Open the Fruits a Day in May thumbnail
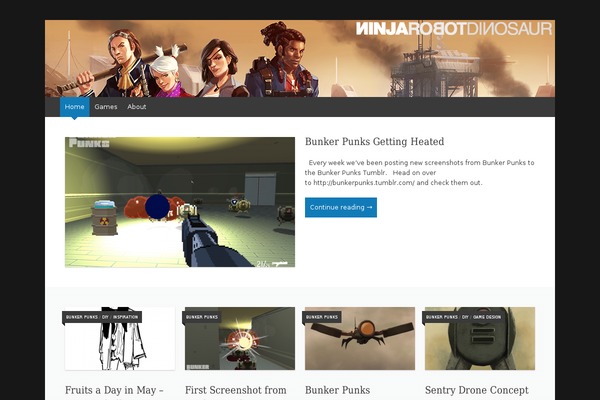This screenshot has width=600, height=400. coord(120,338)
